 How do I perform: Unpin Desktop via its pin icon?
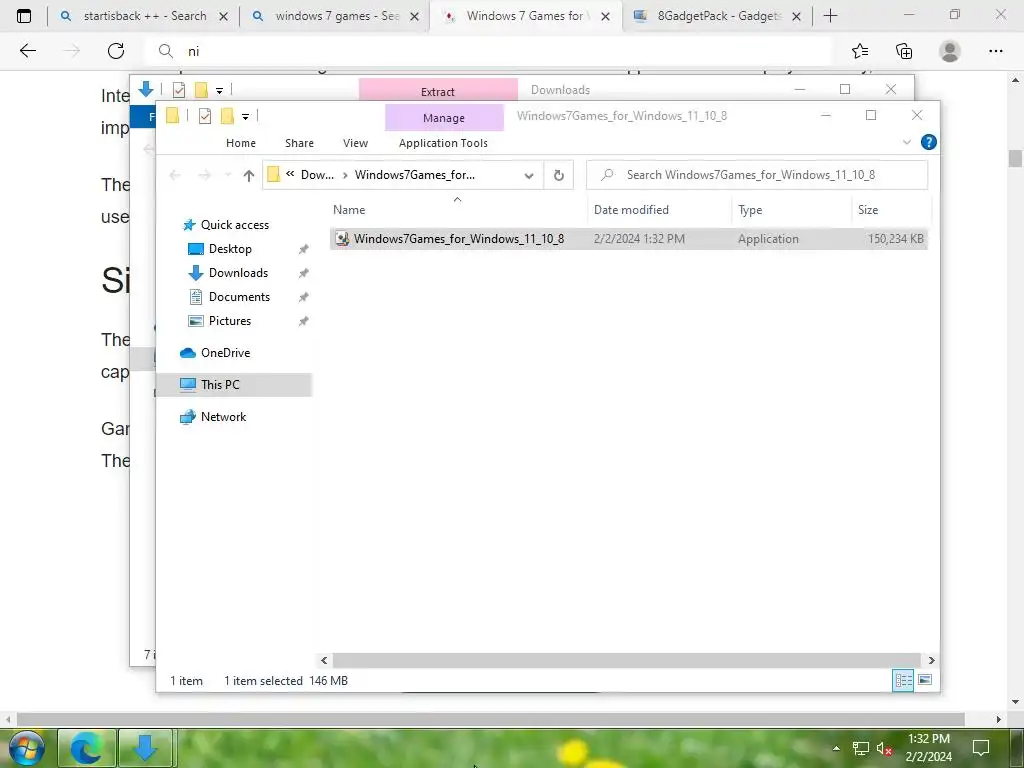[304, 249]
